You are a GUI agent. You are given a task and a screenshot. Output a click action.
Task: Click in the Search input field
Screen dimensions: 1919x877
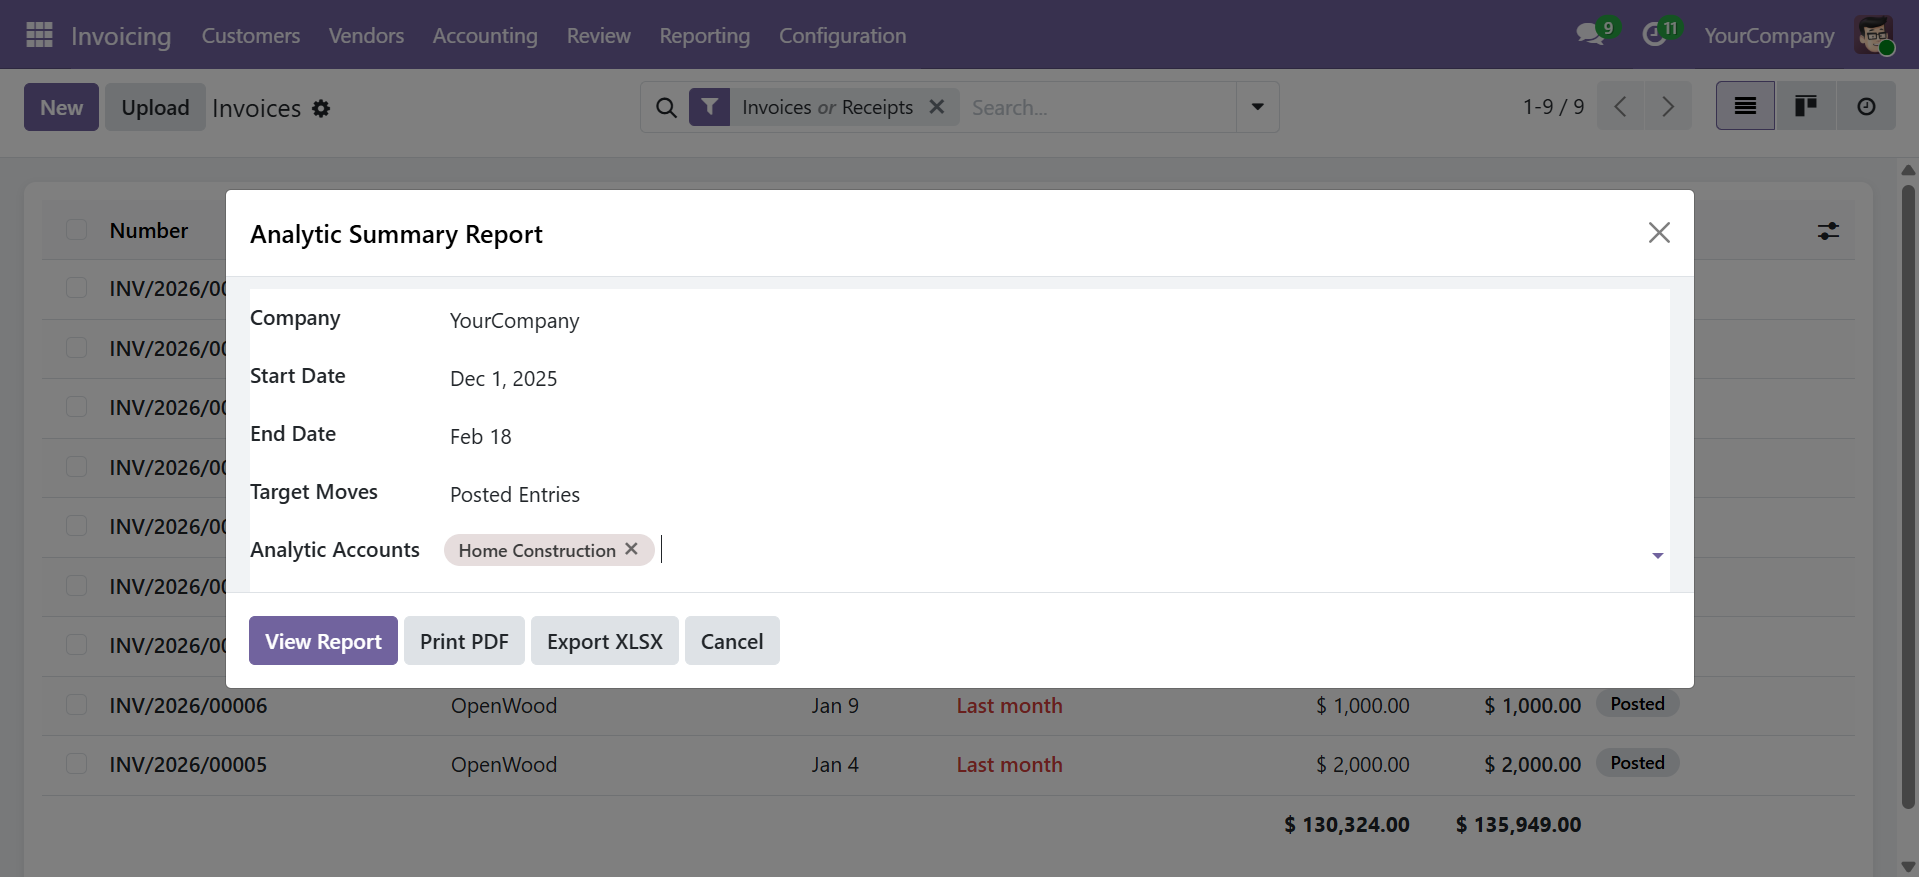click(1098, 107)
